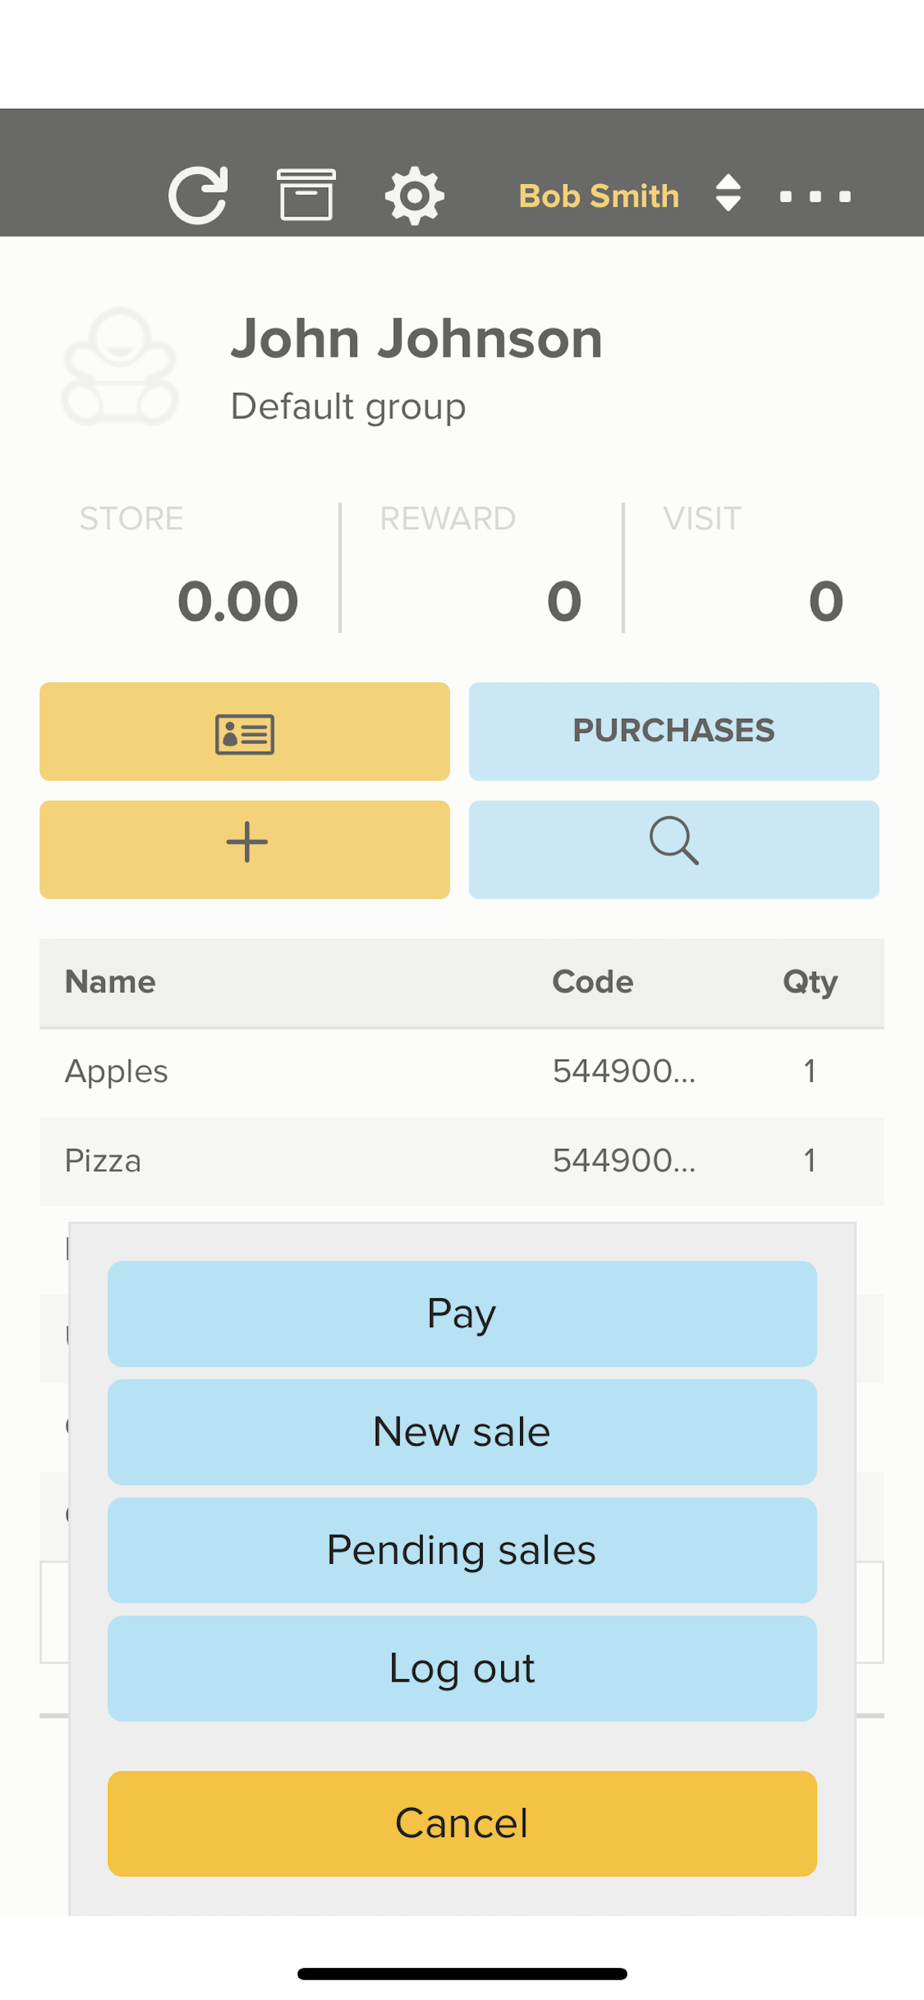Choose Pay from the action menu
The height and width of the screenshot is (2000, 924).
[462, 1313]
